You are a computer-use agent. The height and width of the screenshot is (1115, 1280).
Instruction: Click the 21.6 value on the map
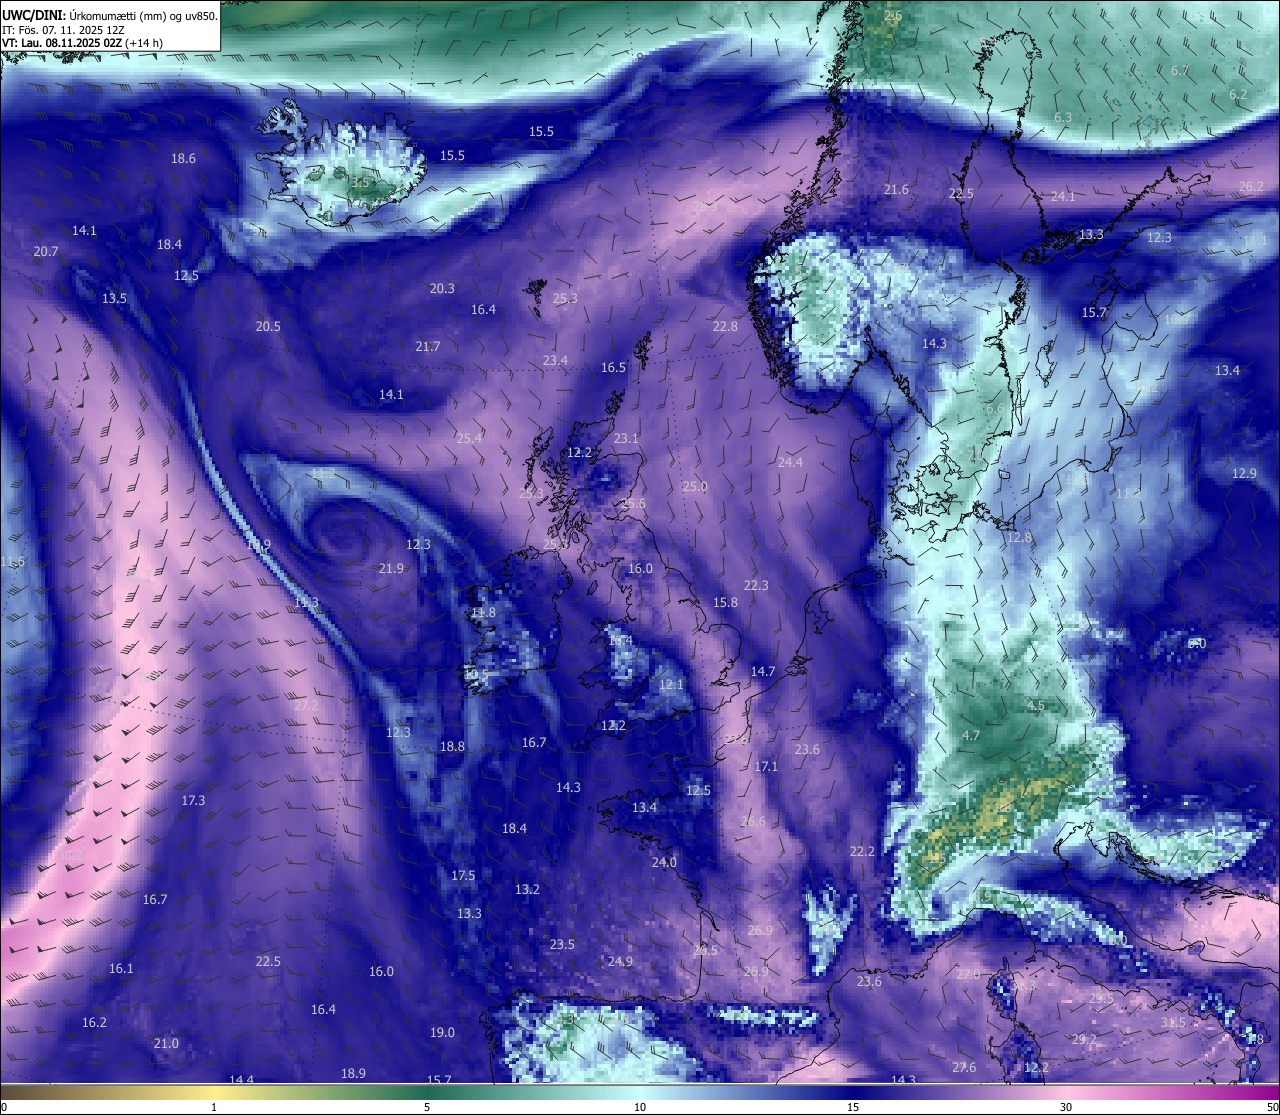(896, 189)
